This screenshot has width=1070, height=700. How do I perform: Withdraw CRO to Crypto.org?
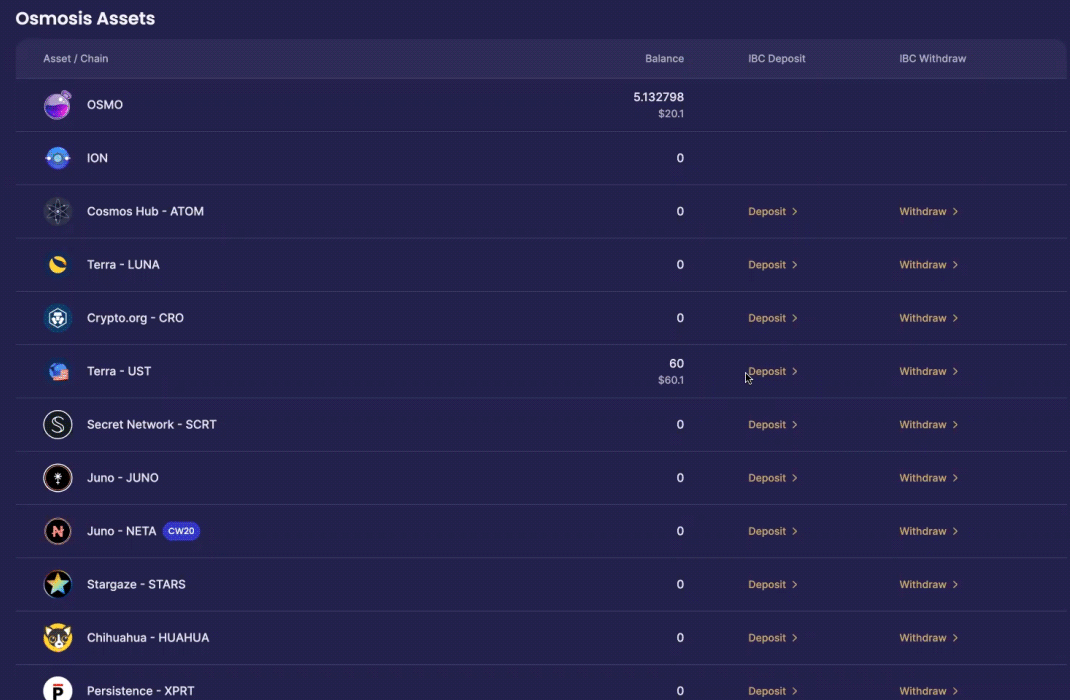click(x=929, y=318)
